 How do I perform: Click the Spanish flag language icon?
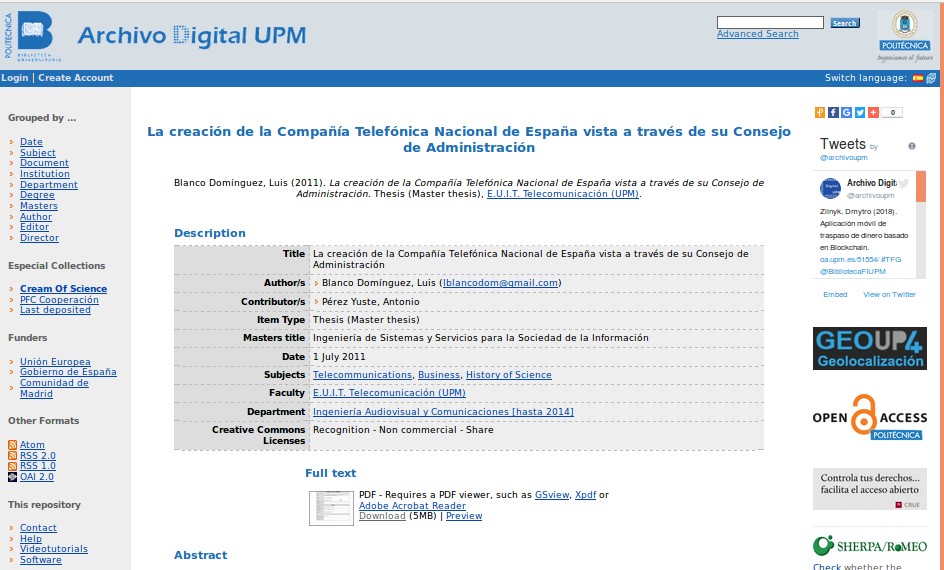pyautogui.click(x=917, y=78)
